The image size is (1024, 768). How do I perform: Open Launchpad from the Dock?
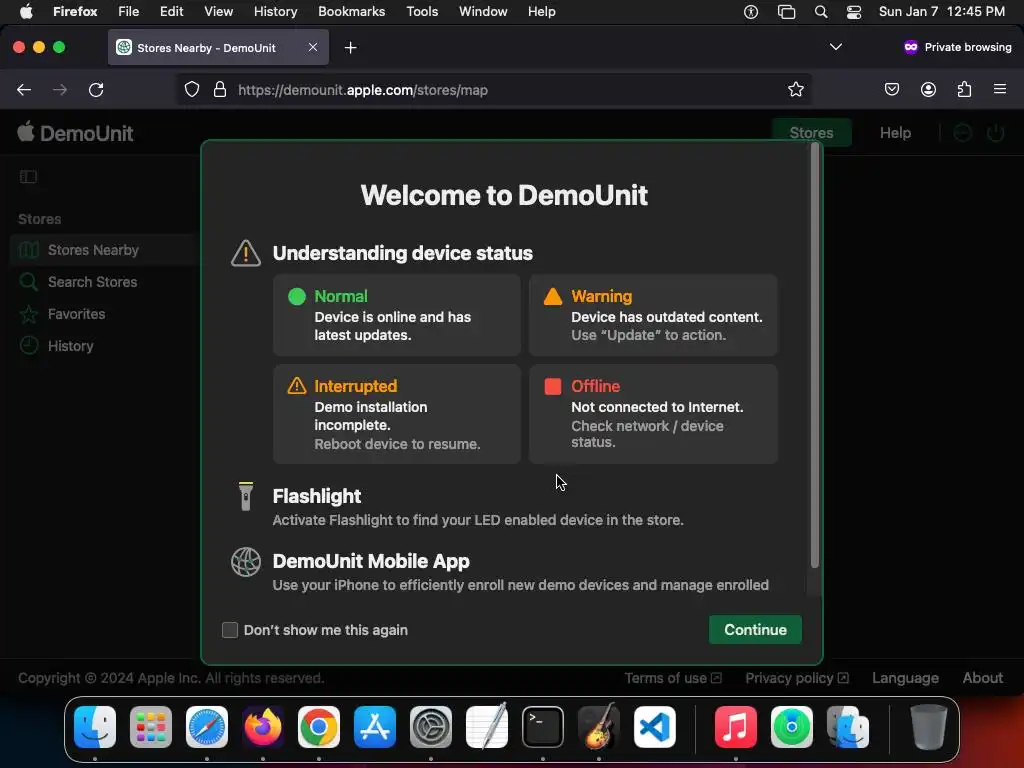[x=151, y=727]
